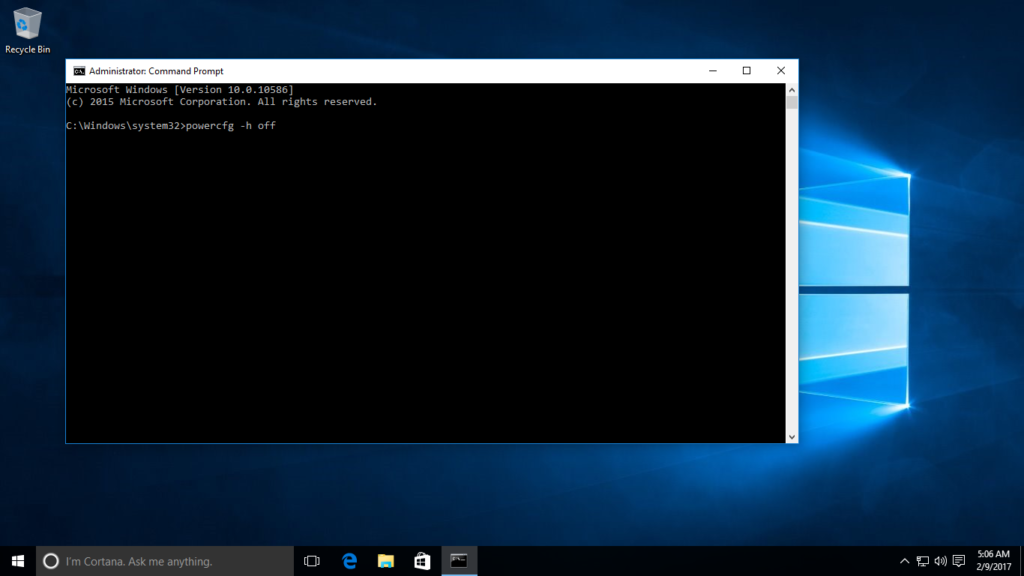This screenshot has height=576, width=1024.
Task: Click the Show Desktop sliver at taskbar end
Action: coord(1021,561)
